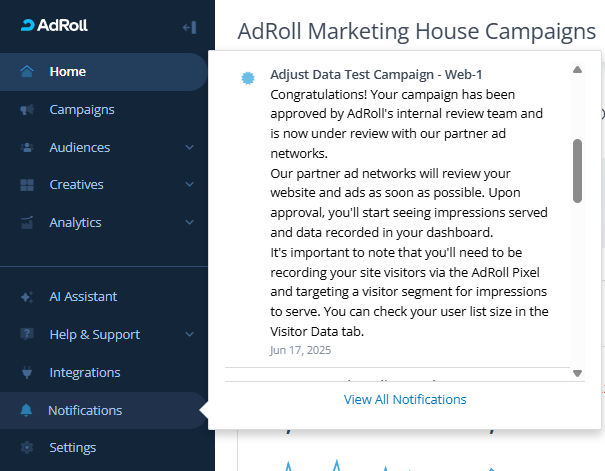Click the Campaigns megaphone icon
This screenshot has width=605, height=471.
click(x=27, y=110)
